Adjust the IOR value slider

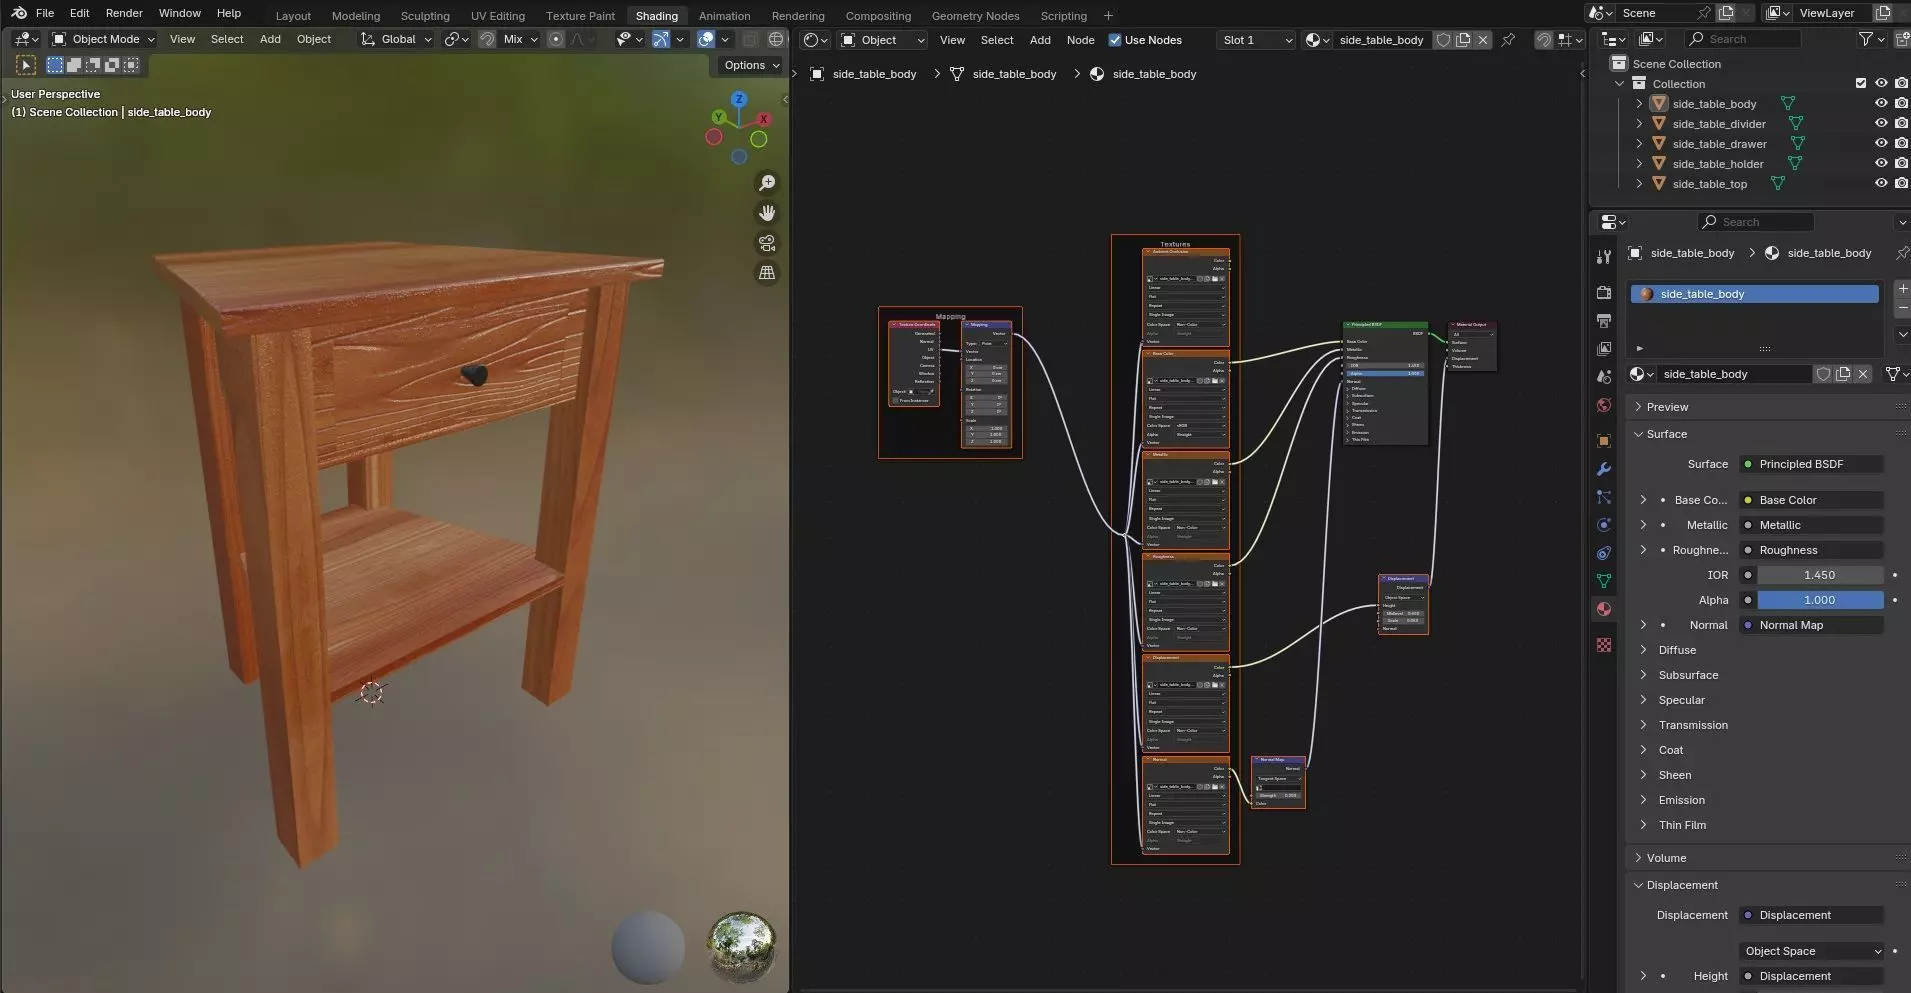coord(1820,575)
